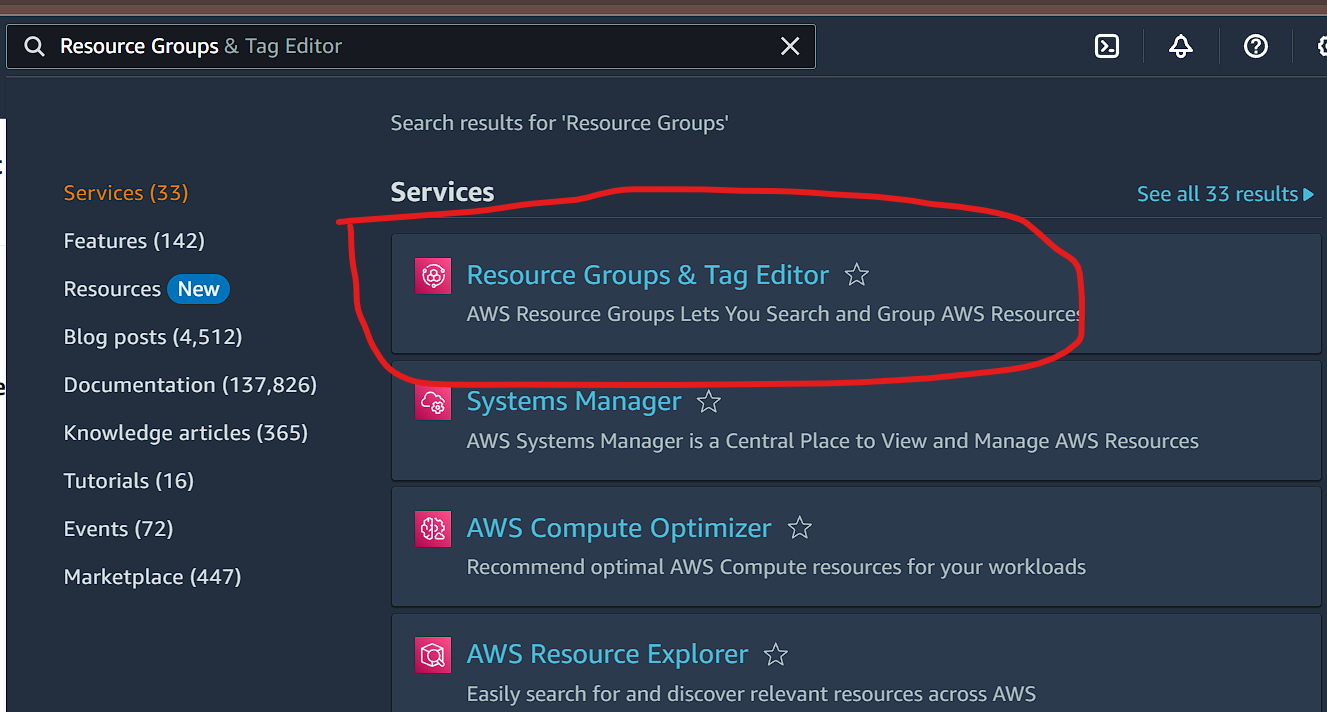Viewport: 1327px width, 712px height.
Task: Open the AWS Compute Optimizer link
Action: (x=619, y=527)
